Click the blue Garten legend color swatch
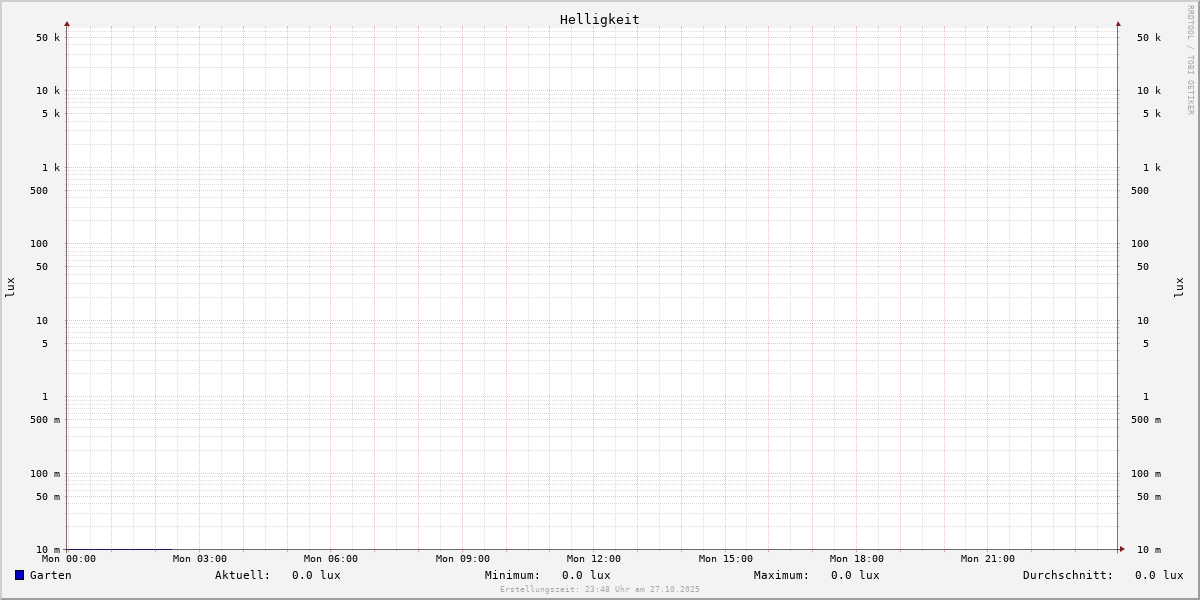1200x600 pixels. click(19, 575)
